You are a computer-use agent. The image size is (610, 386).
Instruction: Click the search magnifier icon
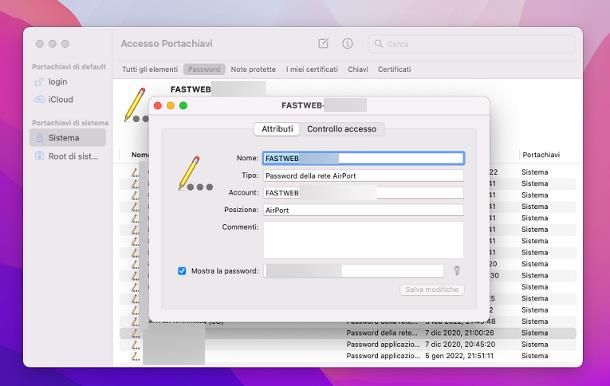pos(378,44)
